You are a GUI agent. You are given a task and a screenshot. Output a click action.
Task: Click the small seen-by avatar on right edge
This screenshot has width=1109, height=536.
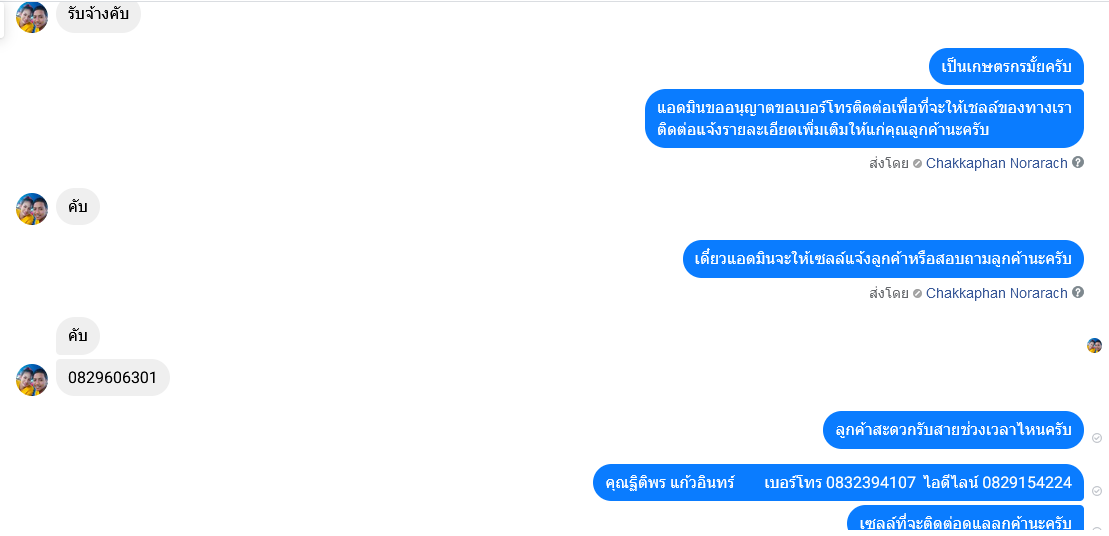click(x=1094, y=346)
